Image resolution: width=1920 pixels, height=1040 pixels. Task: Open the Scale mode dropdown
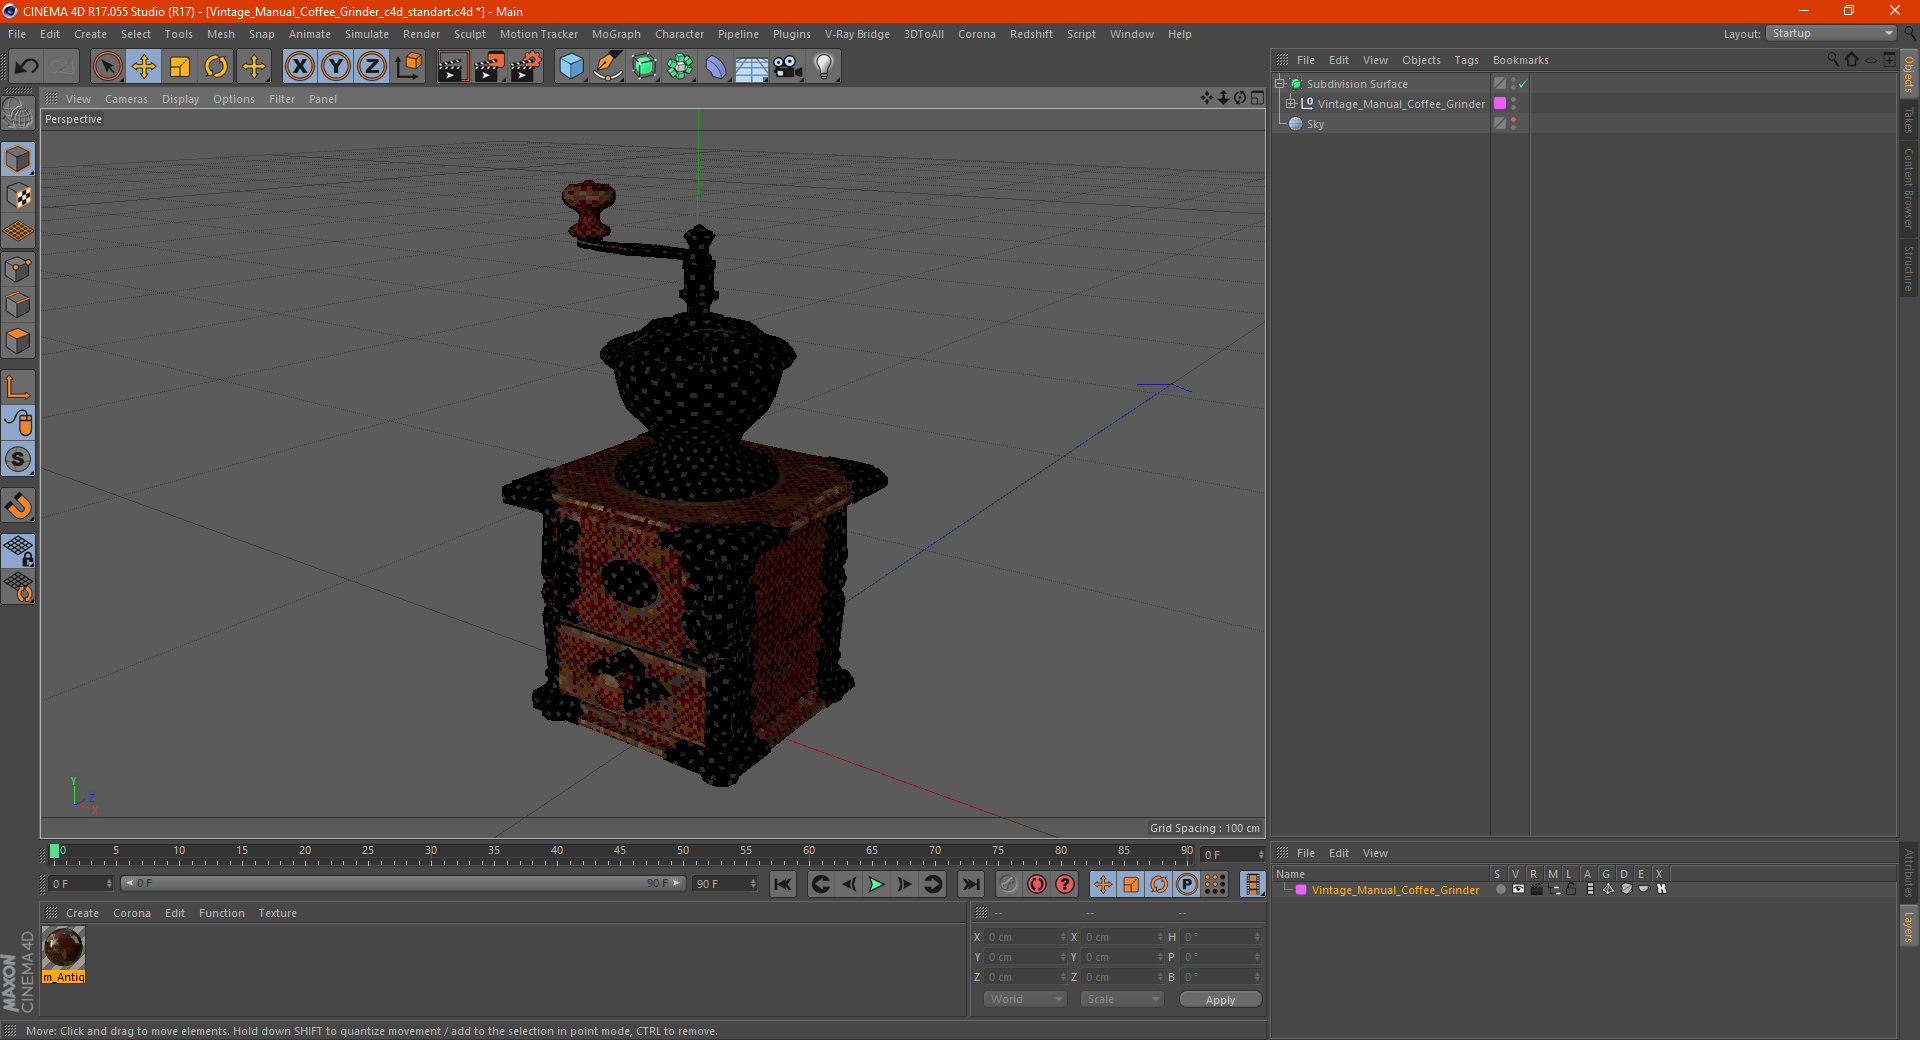click(x=1122, y=999)
